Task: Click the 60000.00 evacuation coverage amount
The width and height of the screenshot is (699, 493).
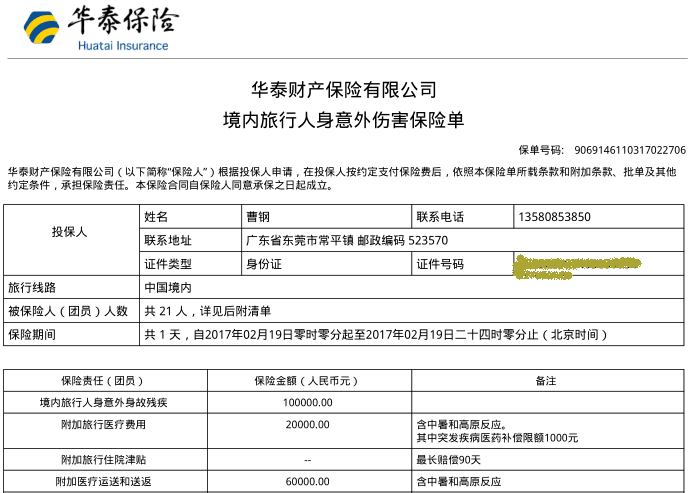Action: point(307,482)
